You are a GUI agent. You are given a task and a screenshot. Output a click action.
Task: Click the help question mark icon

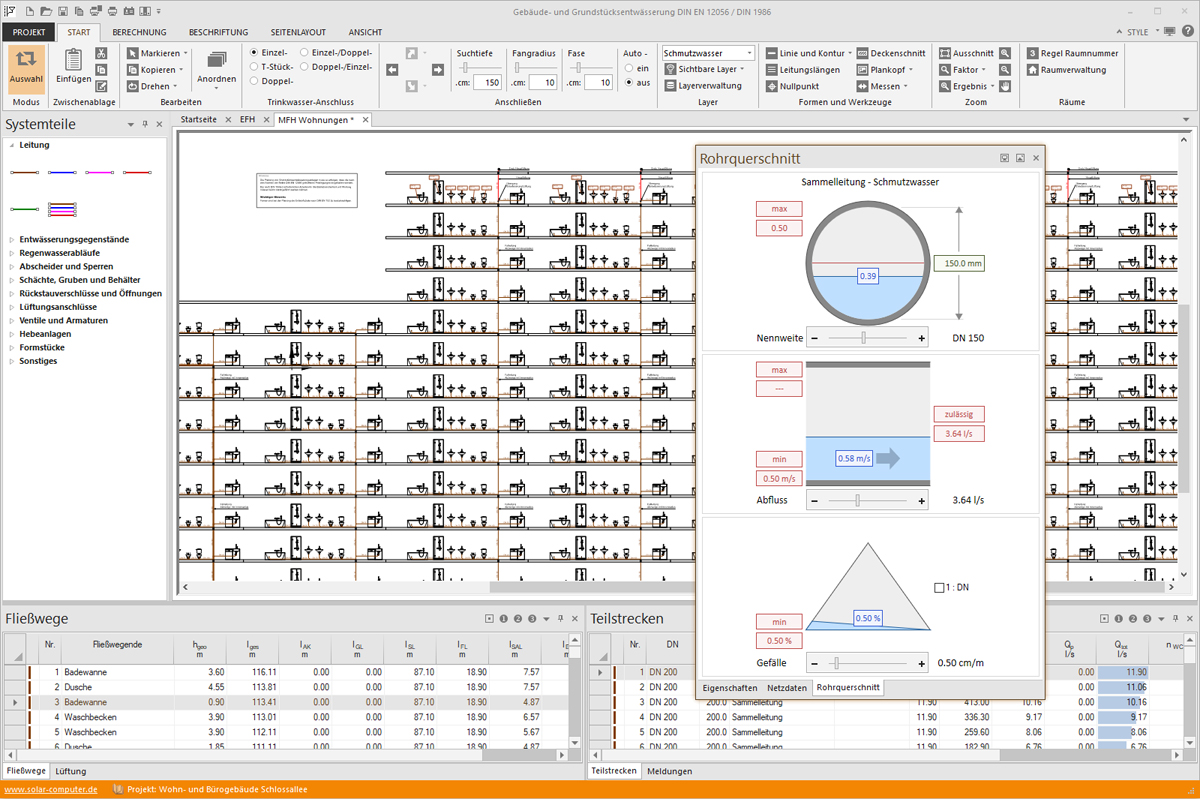coord(1187,32)
